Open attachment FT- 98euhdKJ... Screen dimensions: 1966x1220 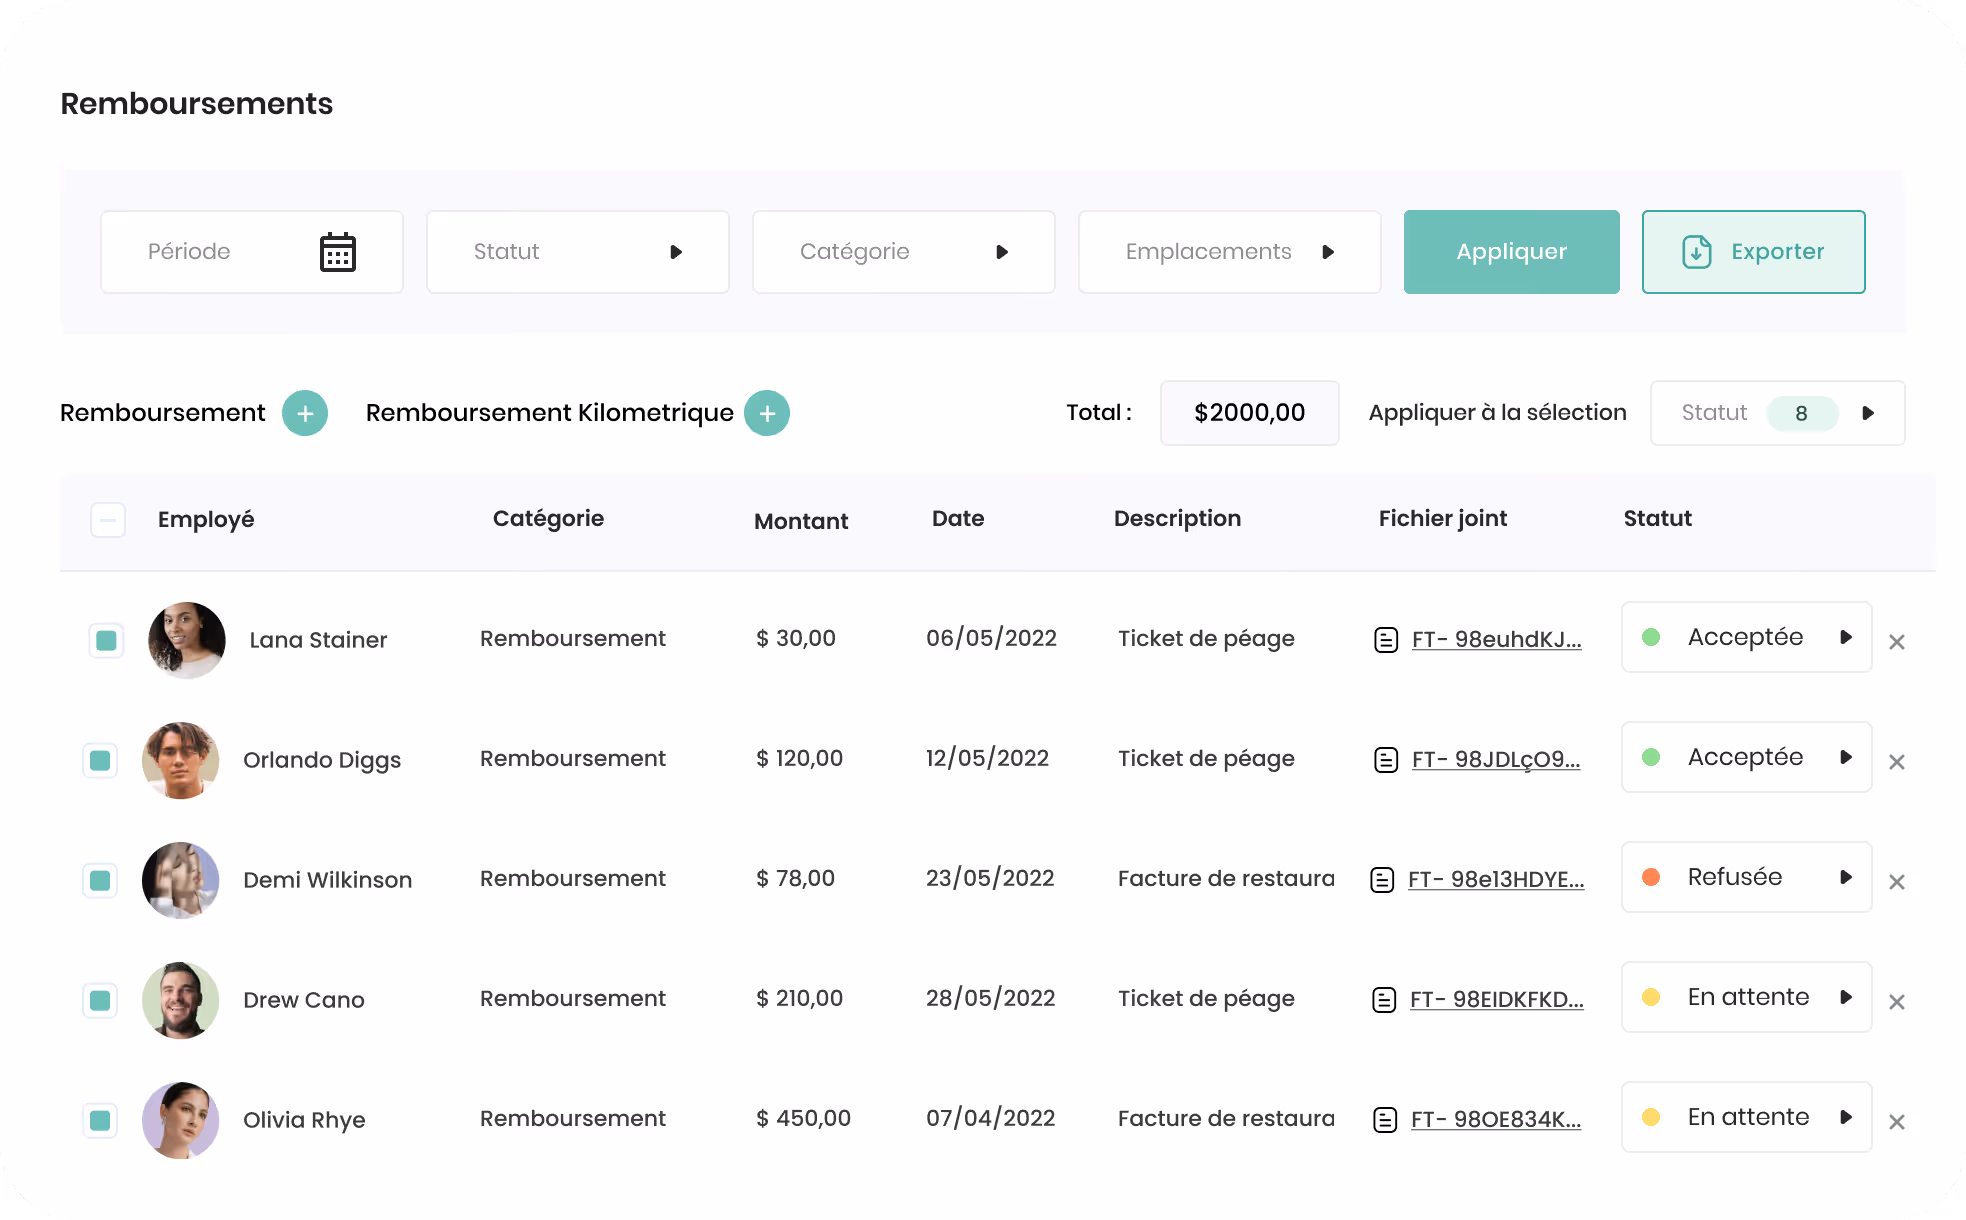pos(1497,640)
